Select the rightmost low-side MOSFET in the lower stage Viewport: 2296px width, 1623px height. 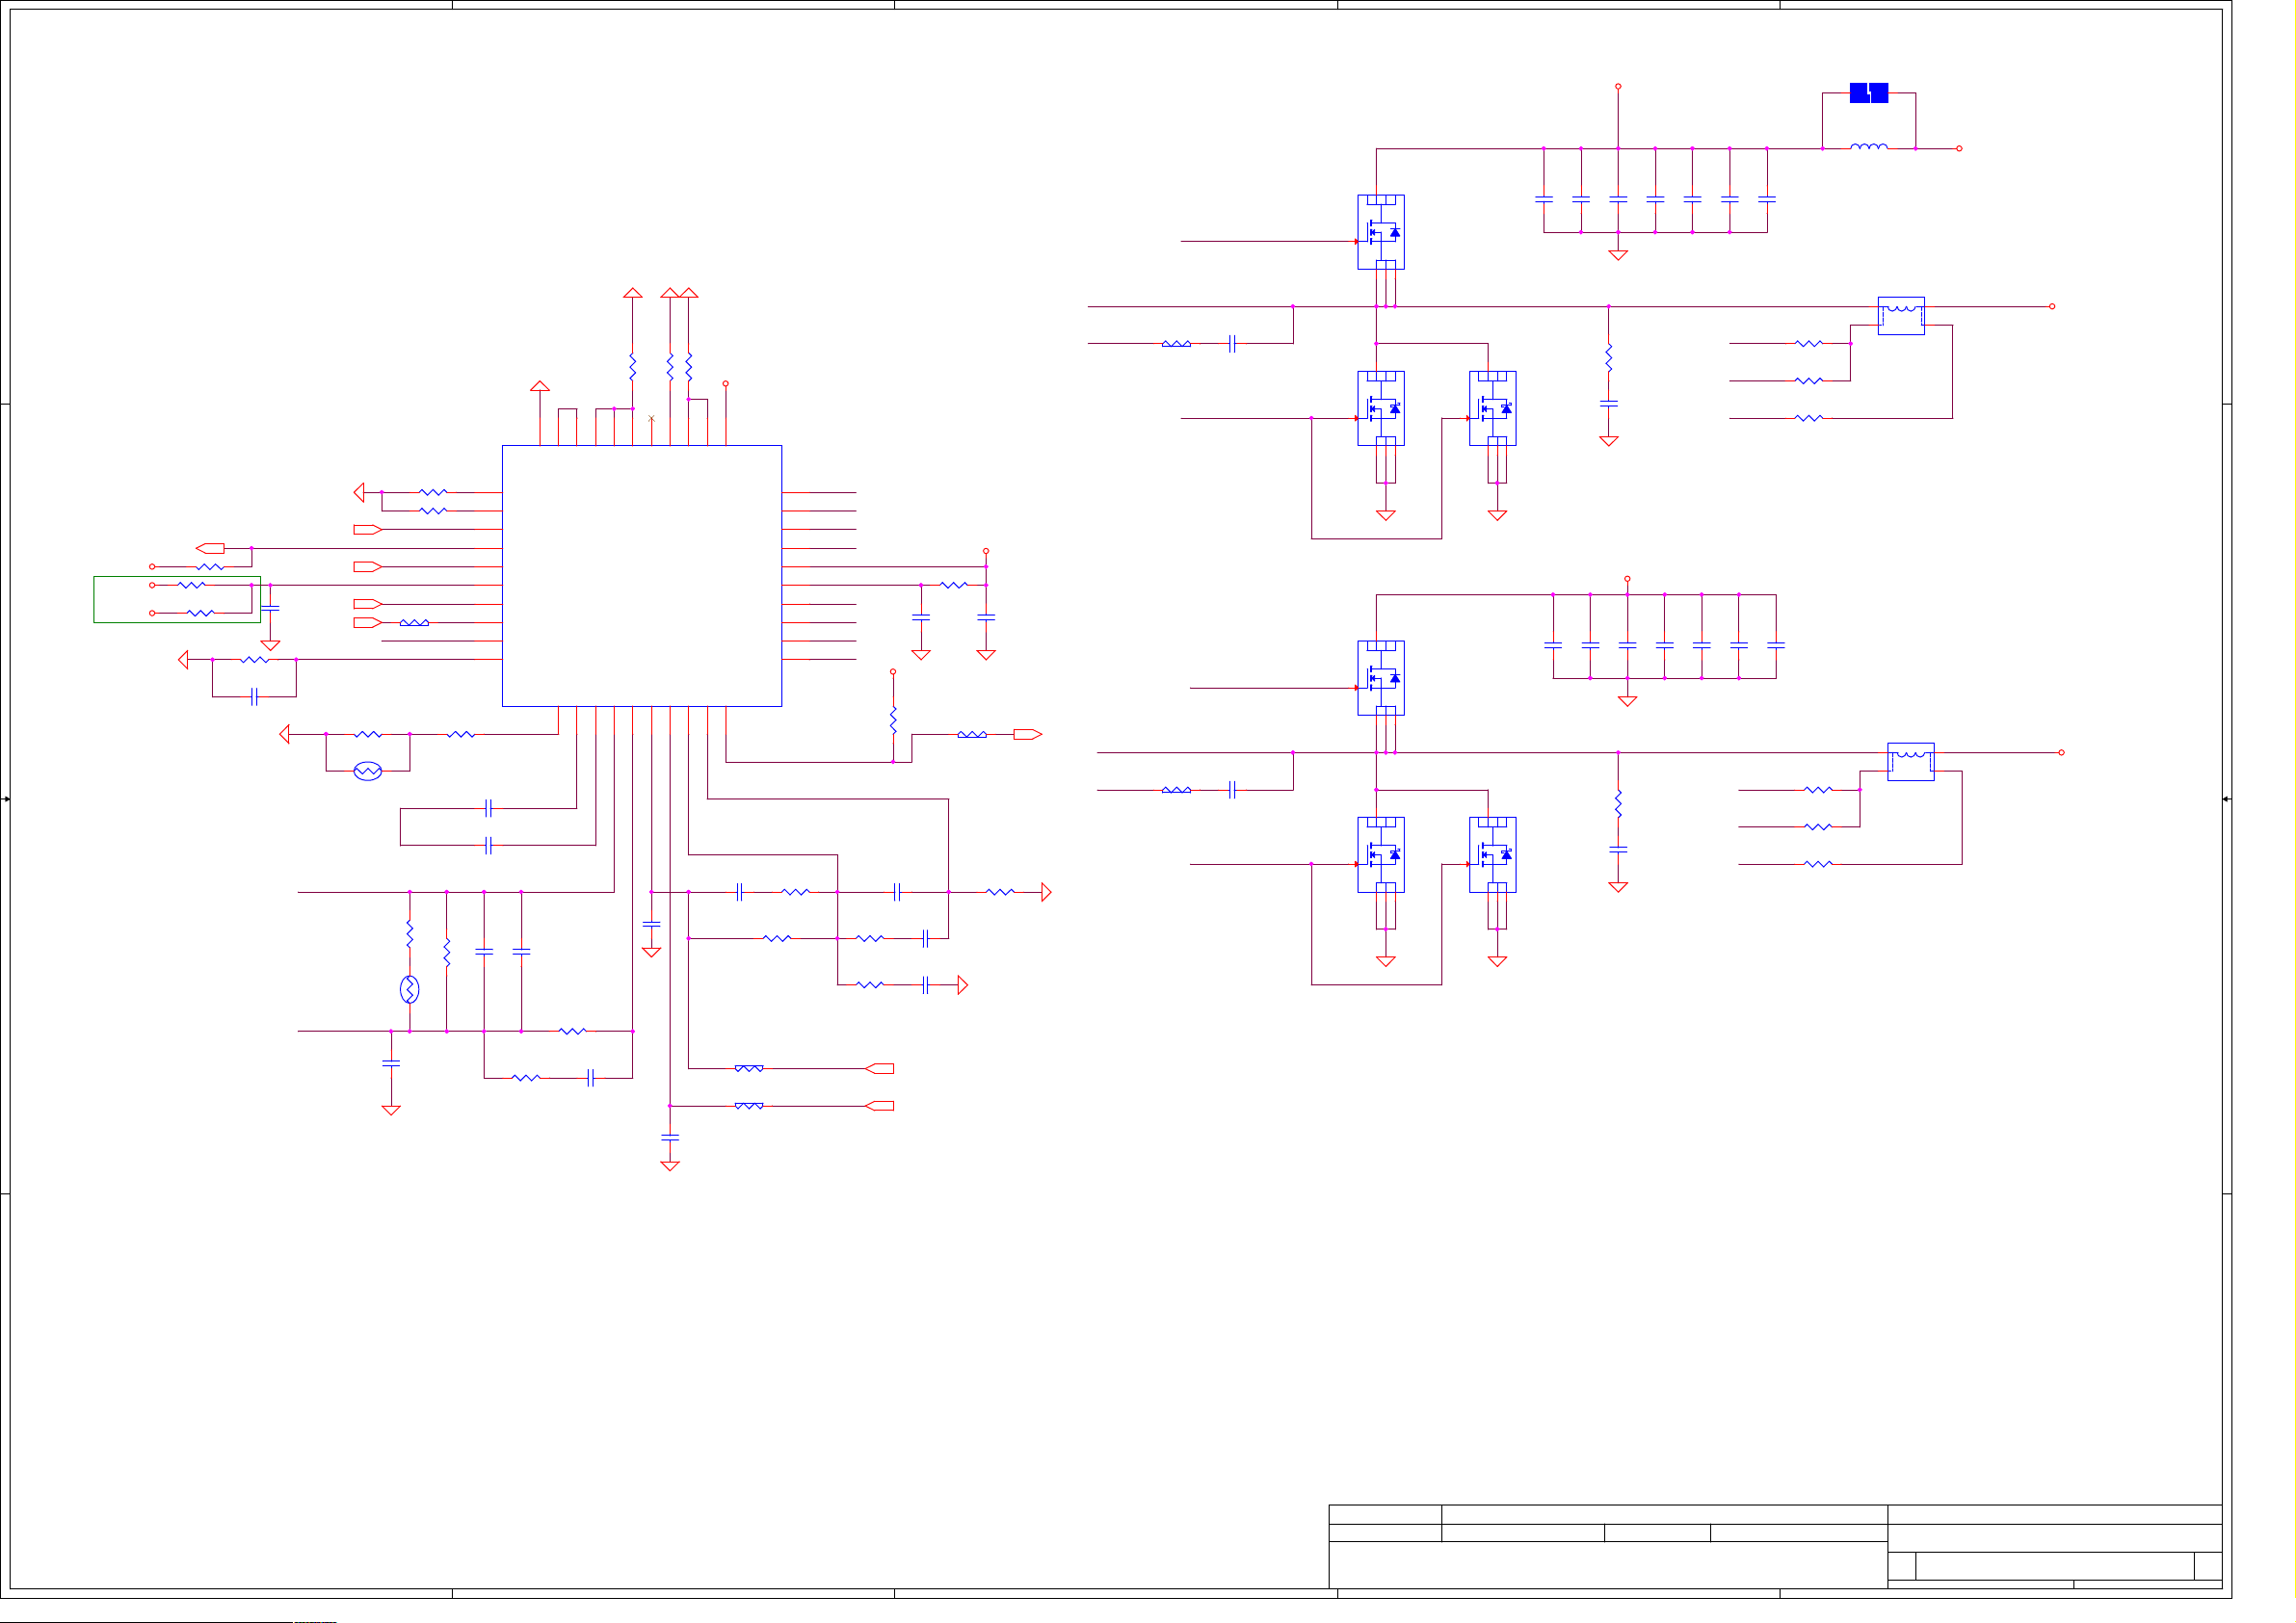[x=1492, y=855]
